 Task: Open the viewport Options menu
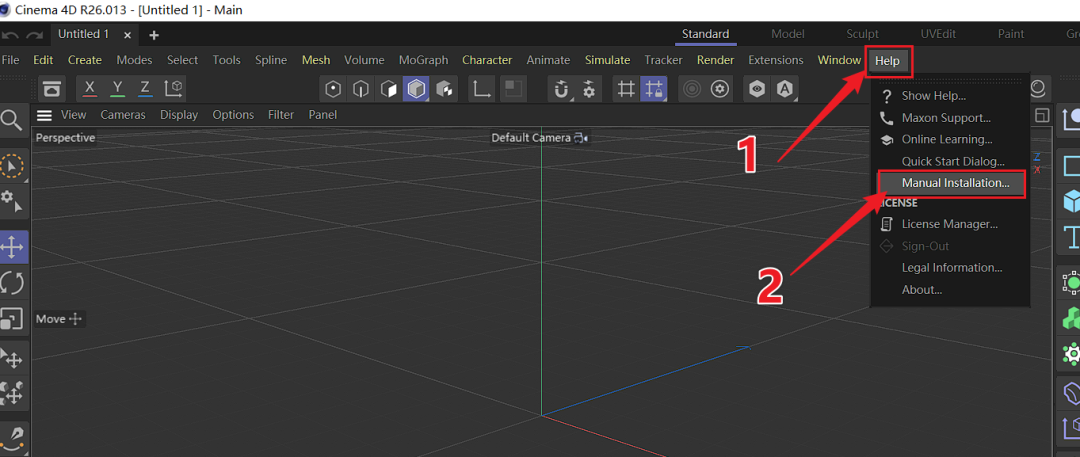(x=233, y=115)
